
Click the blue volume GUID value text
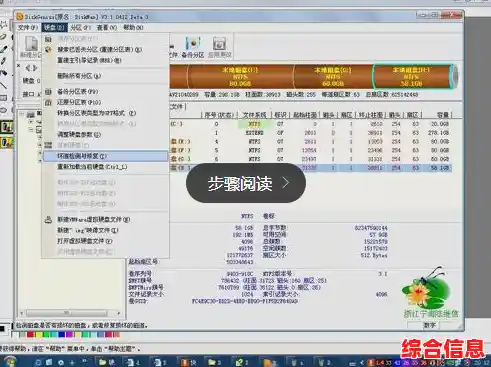pyautogui.click(x=245, y=301)
